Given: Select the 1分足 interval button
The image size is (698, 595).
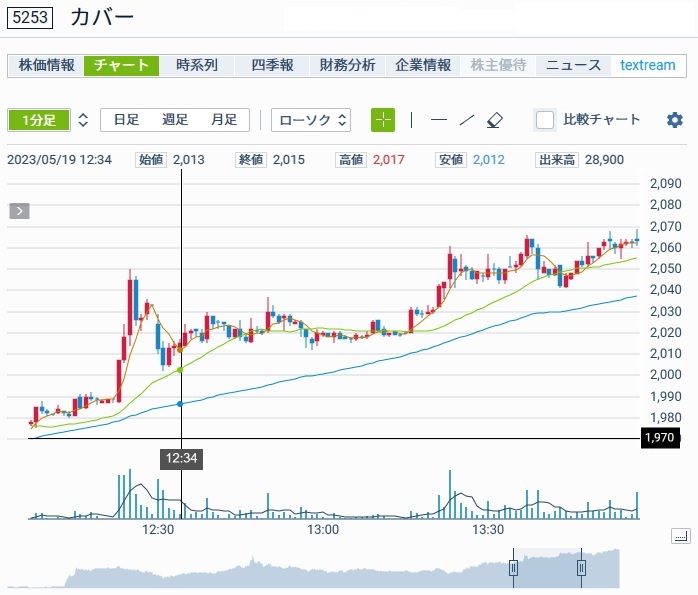Looking at the screenshot, I should click(x=39, y=120).
